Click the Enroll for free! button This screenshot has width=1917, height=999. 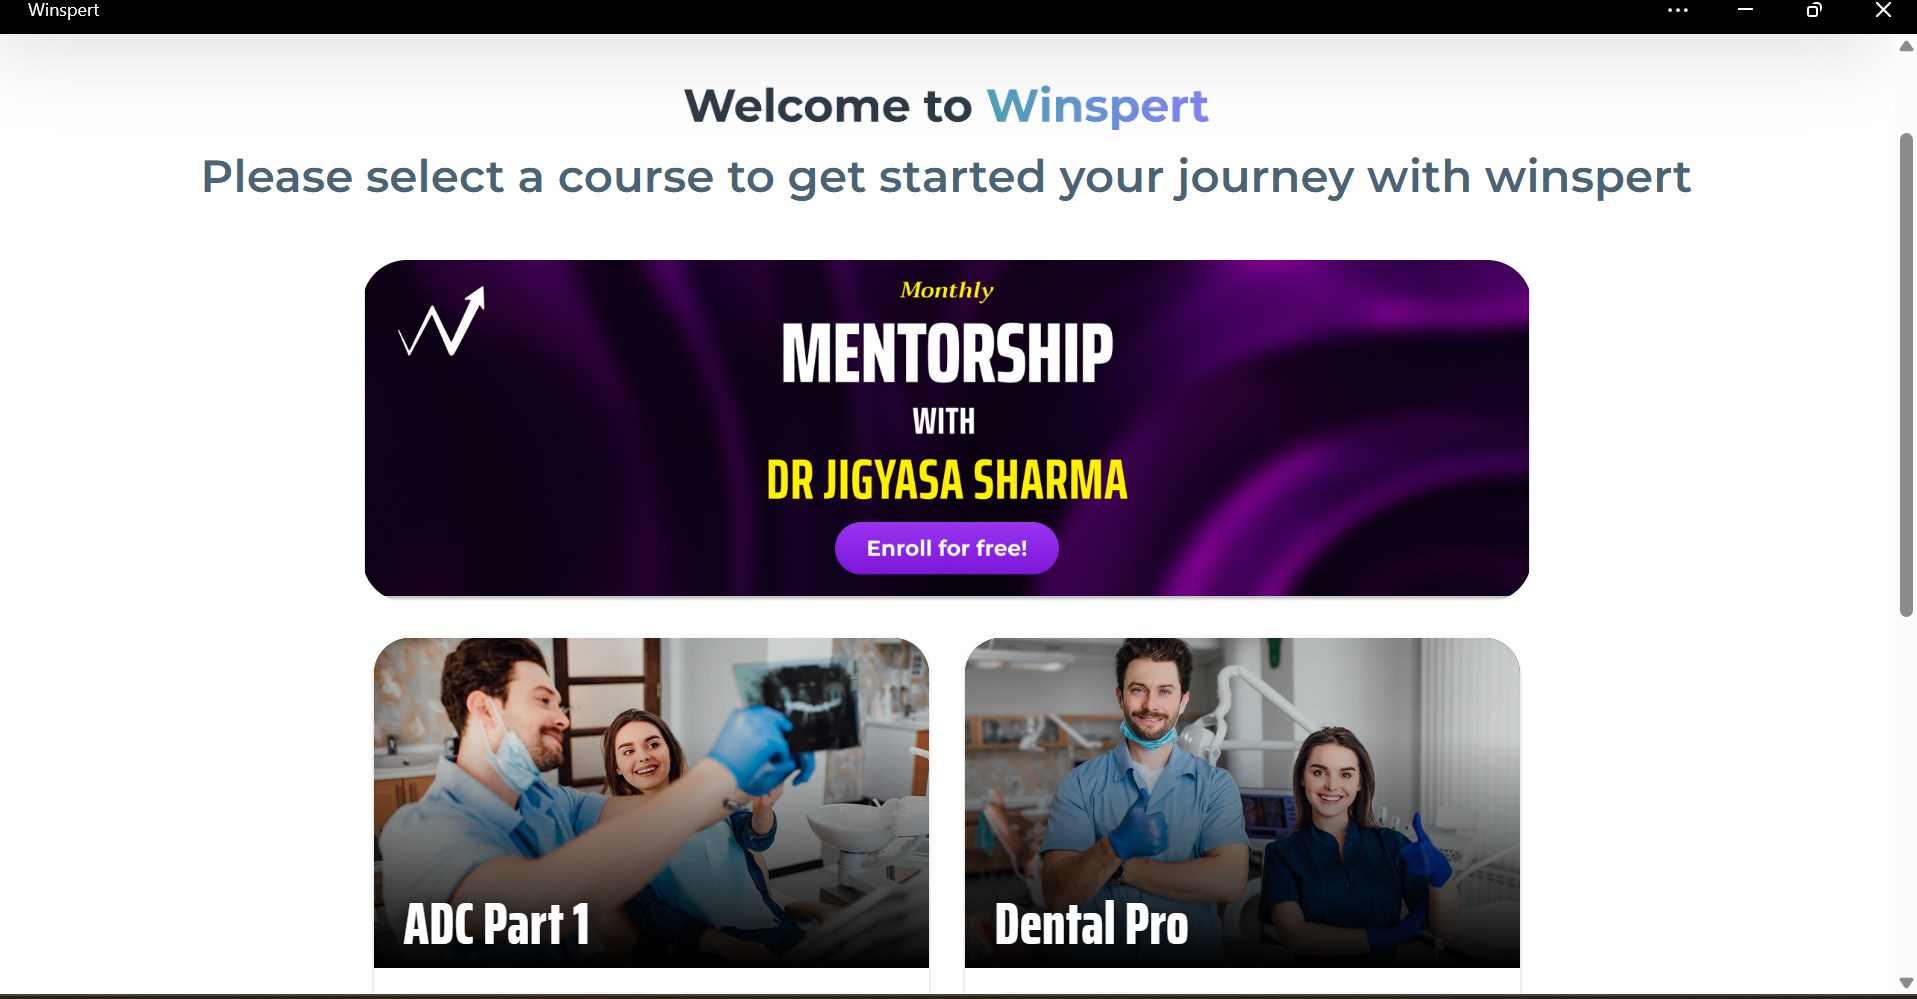947,548
